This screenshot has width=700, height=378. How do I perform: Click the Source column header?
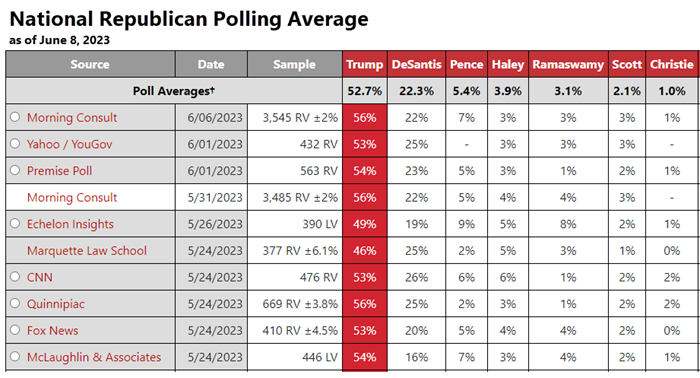click(x=90, y=64)
